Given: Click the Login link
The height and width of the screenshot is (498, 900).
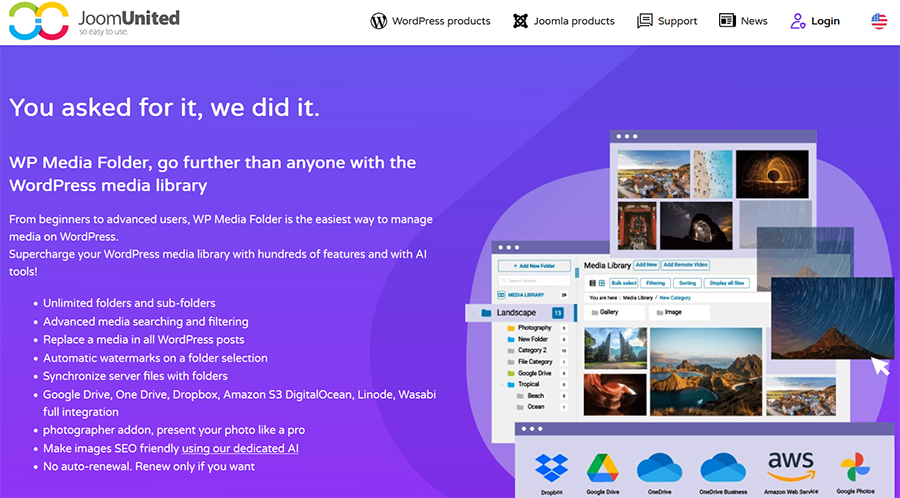Looking at the screenshot, I should pyautogui.click(x=815, y=21).
